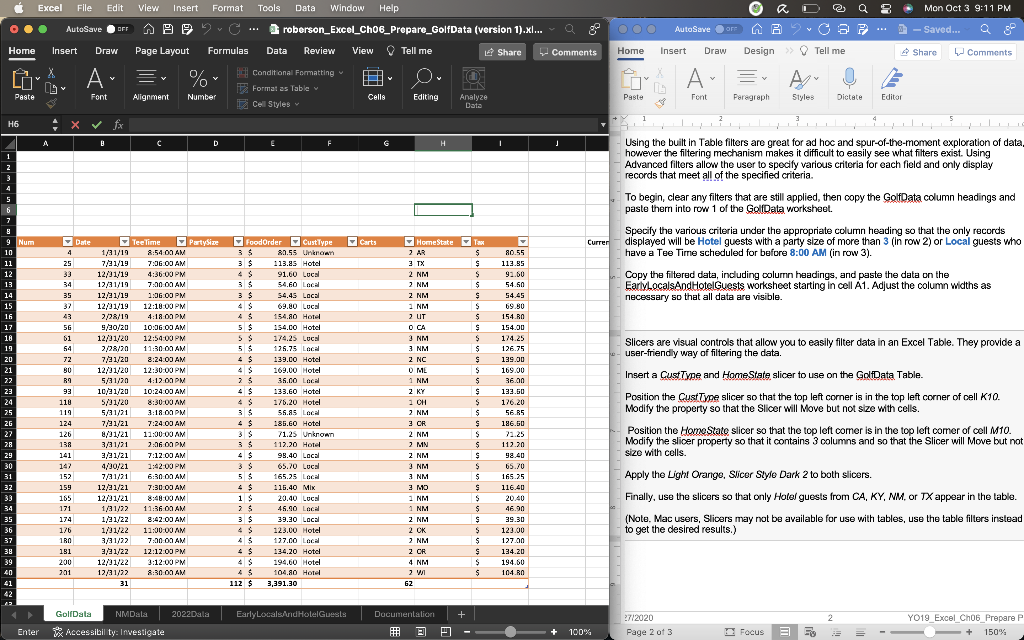Click the Redo arrow in Excel title bar

coord(234,29)
